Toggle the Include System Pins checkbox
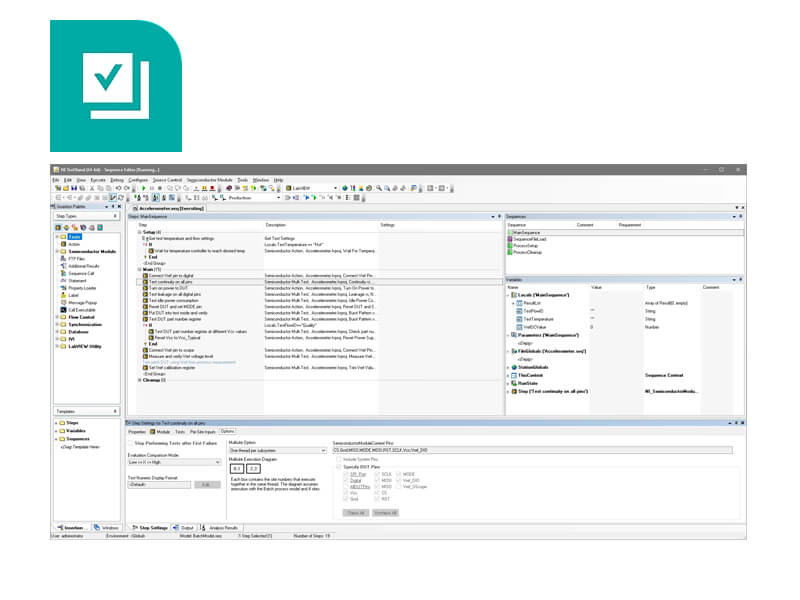 click(336, 458)
